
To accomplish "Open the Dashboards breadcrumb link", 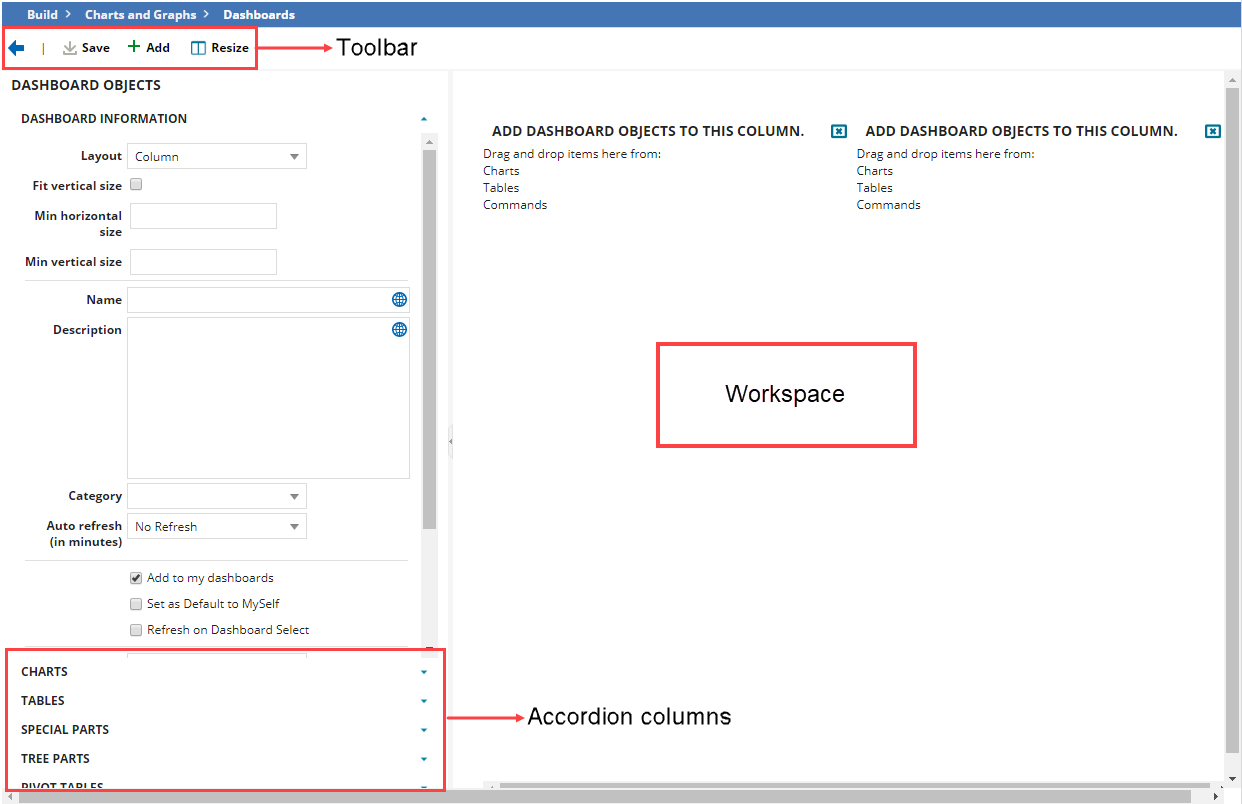I will coord(258,14).
